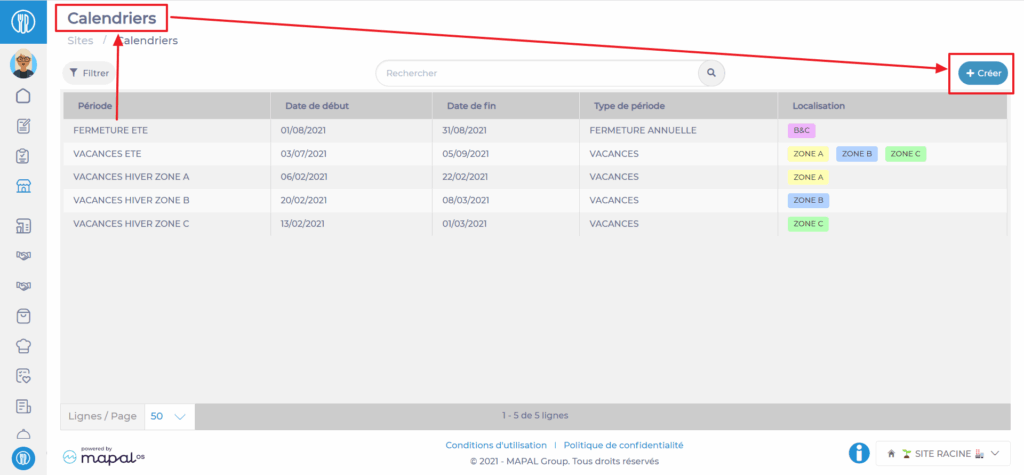Open the notes edit sidebar icon
Image resolution: width=1024 pixels, height=475 pixels.
23,126
